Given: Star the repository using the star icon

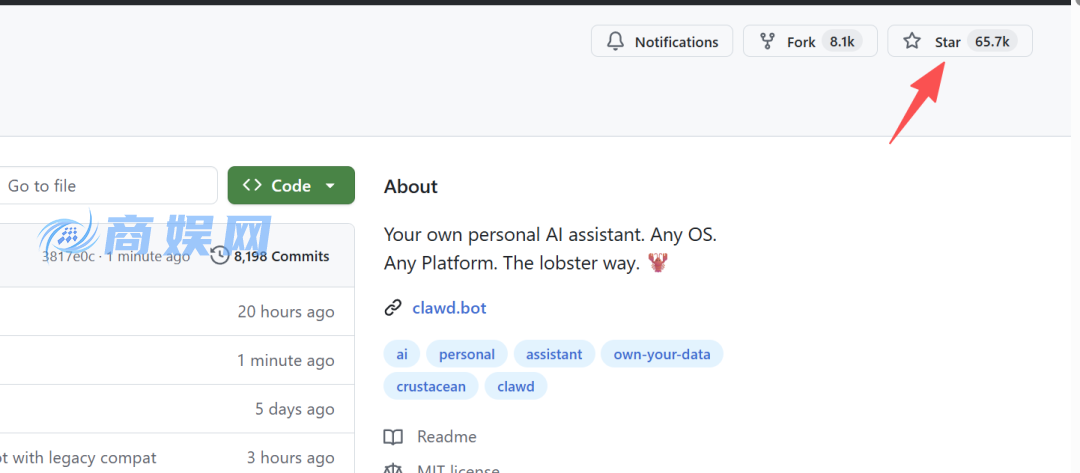Looking at the screenshot, I should [x=911, y=42].
